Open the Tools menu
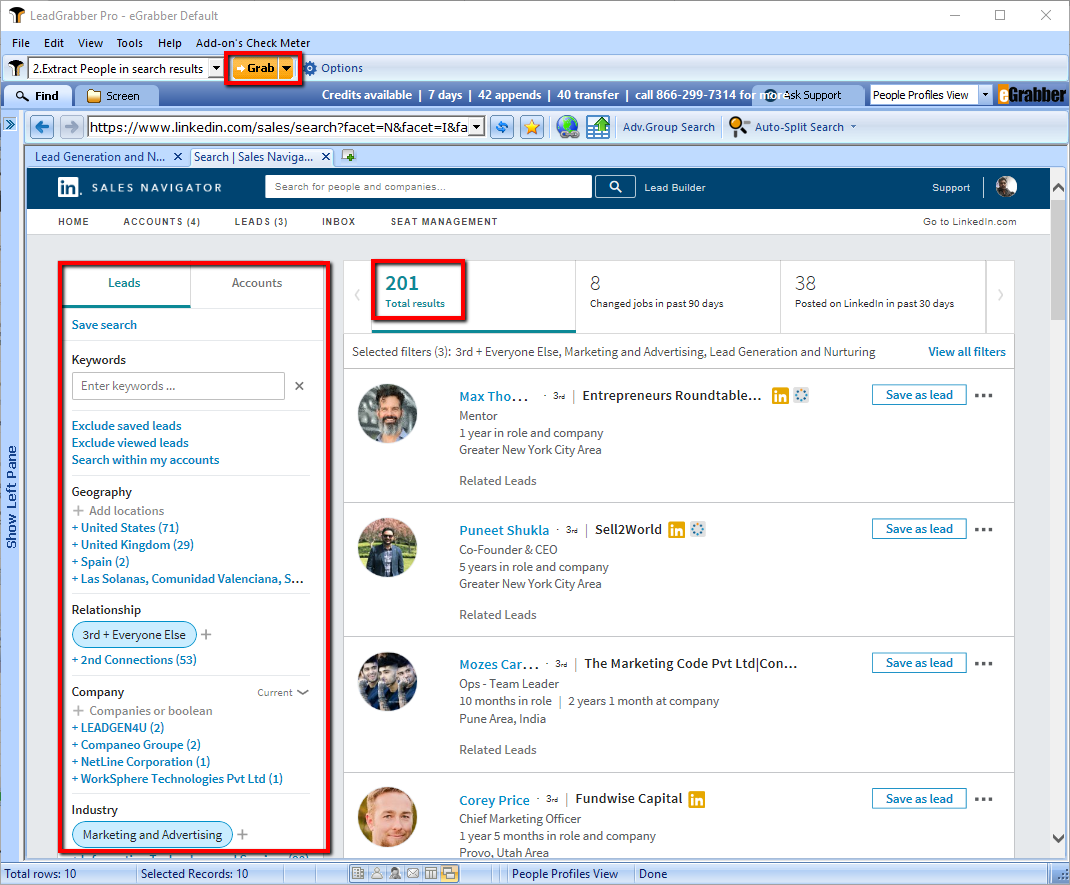This screenshot has height=885, width=1070. [x=130, y=43]
